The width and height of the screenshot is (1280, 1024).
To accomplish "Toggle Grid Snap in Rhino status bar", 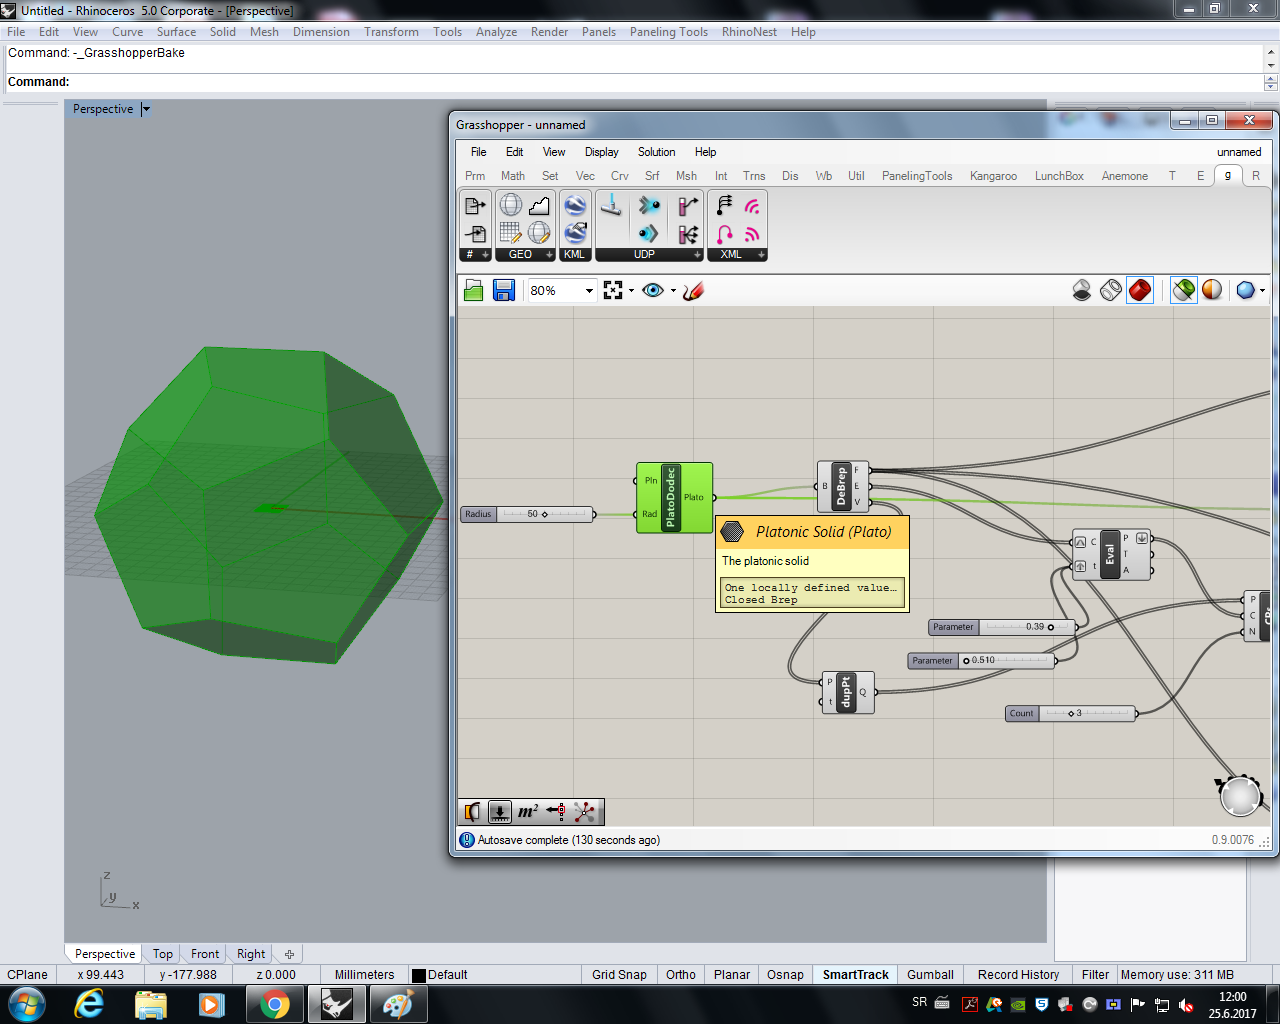I will 619,974.
